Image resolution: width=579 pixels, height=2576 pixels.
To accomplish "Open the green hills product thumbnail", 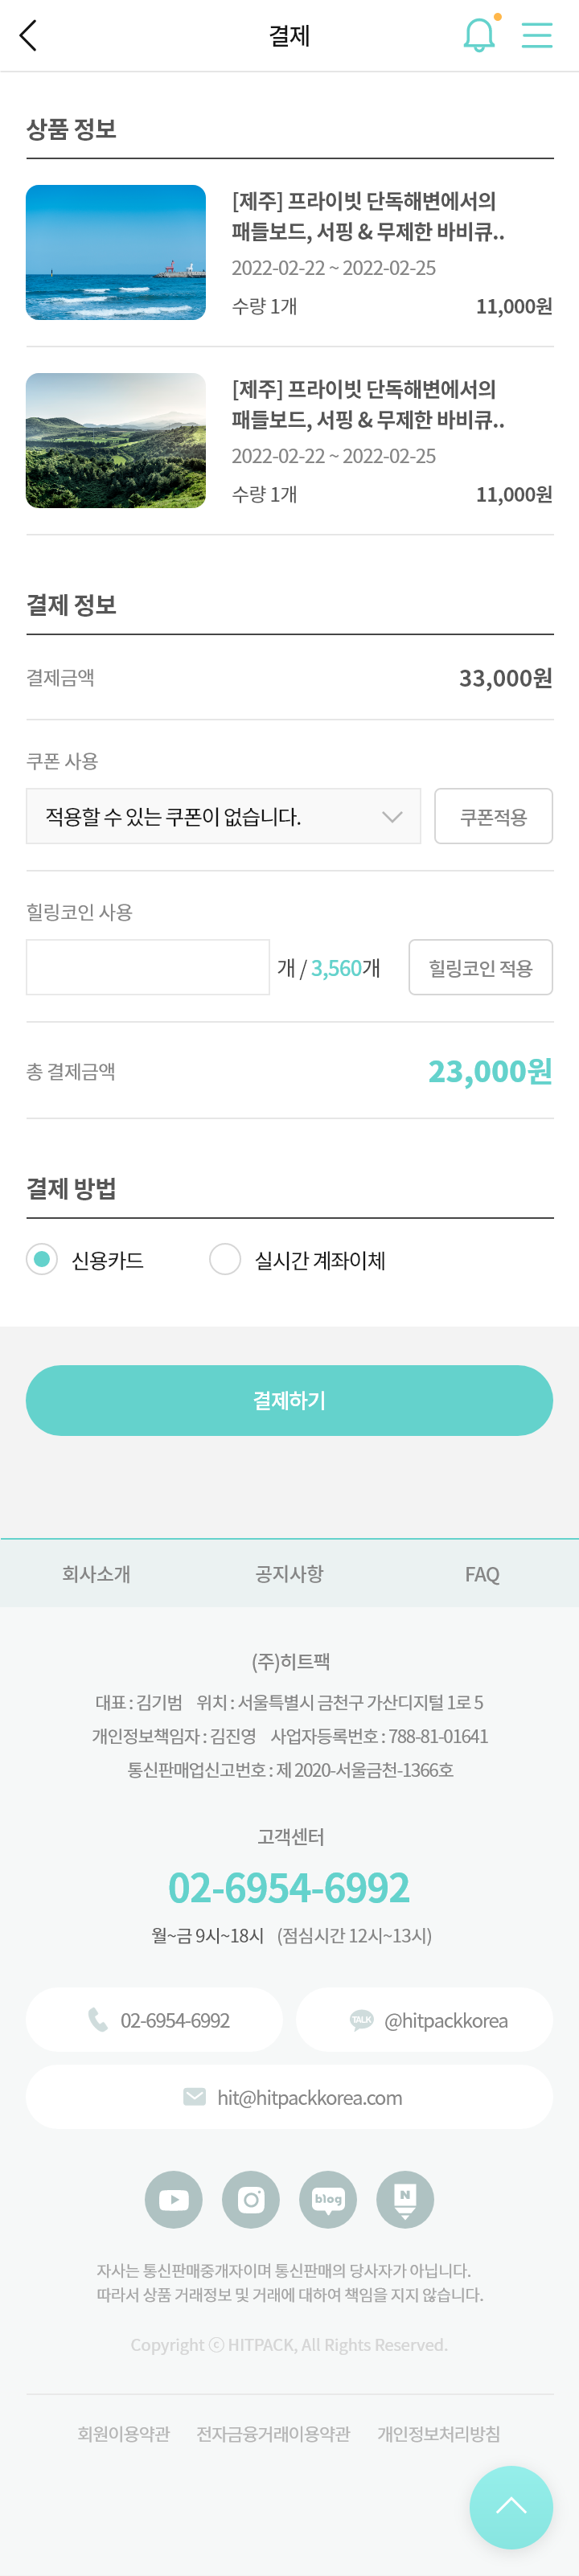I will 116,440.
